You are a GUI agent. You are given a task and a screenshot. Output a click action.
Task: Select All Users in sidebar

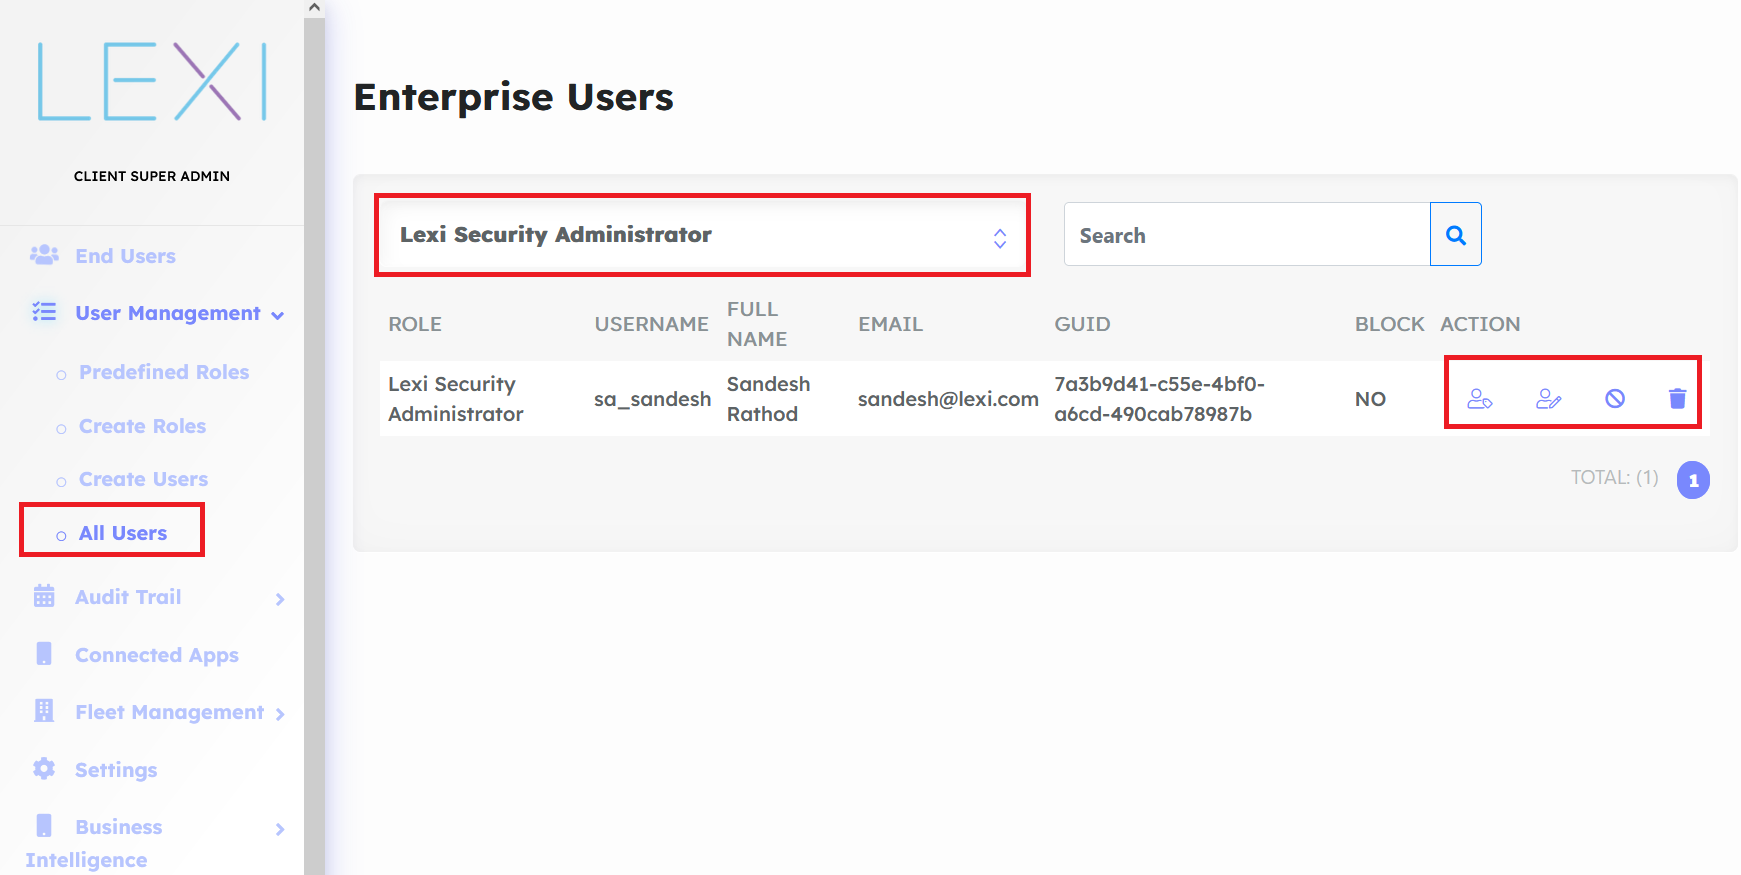pyautogui.click(x=123, y=533)
